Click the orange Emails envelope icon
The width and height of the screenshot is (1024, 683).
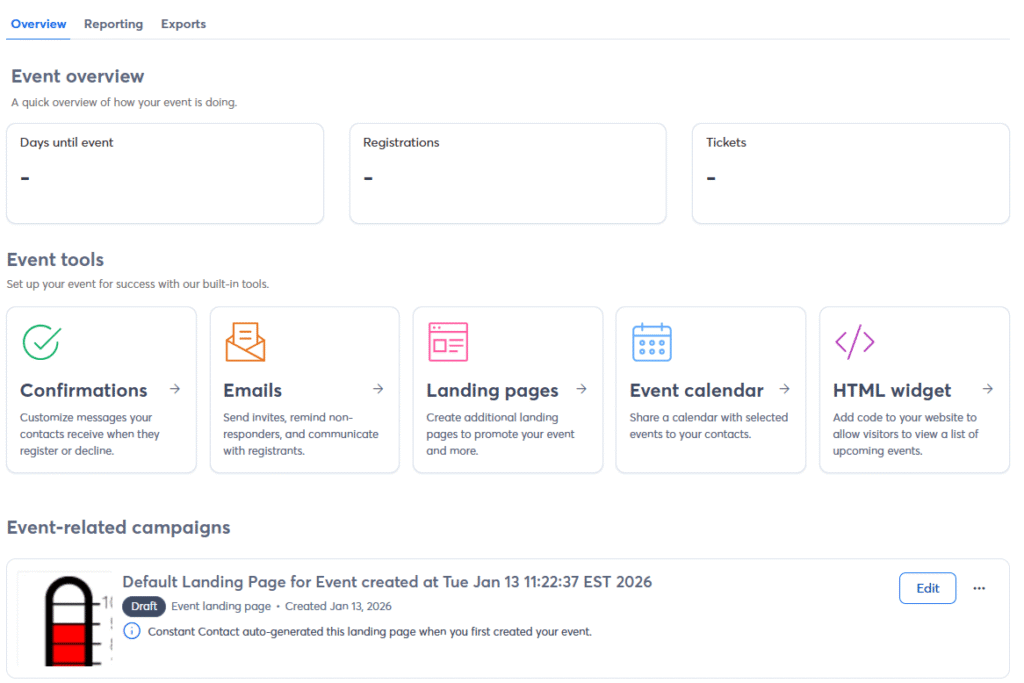tap(245, 342)
